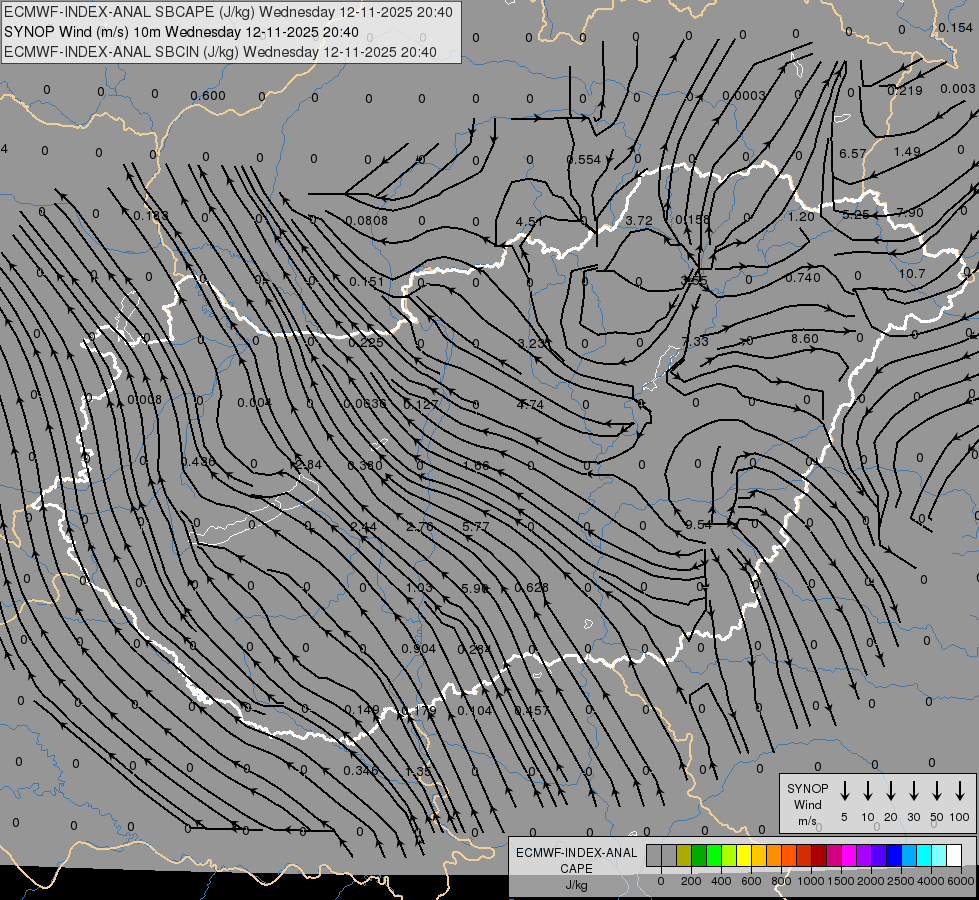Image resolution: width=979 pixels, height=900 pixels.
Task: Click the map value 0.0808
Action: [367, 221]
